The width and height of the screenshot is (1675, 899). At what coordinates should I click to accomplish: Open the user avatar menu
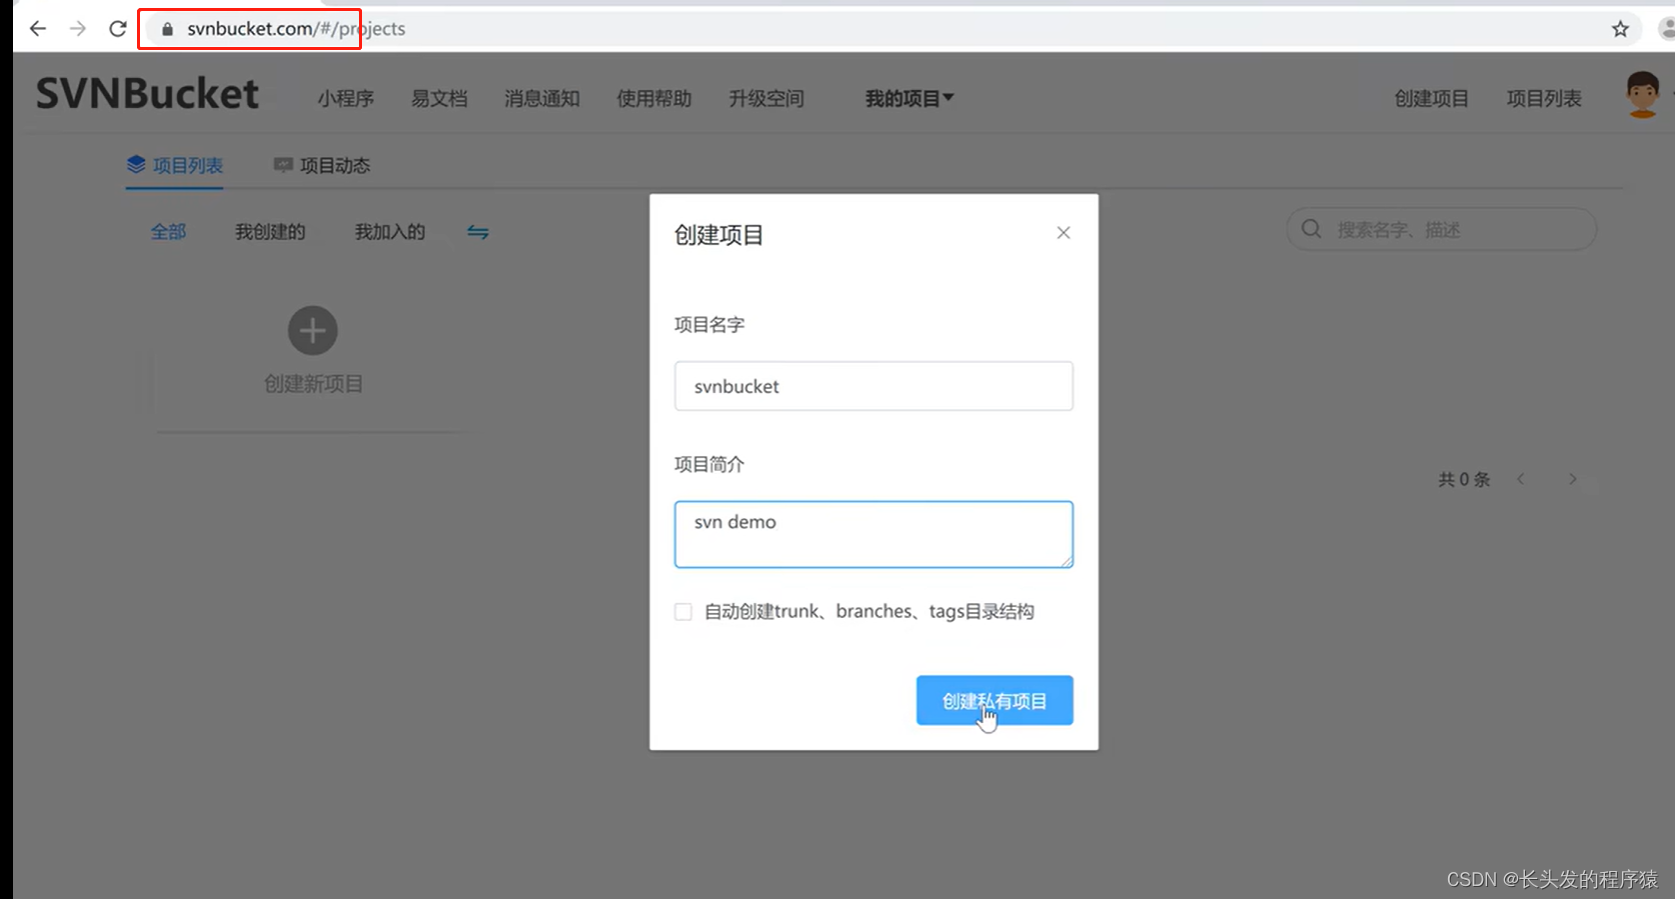click(x=1642, y=95)
